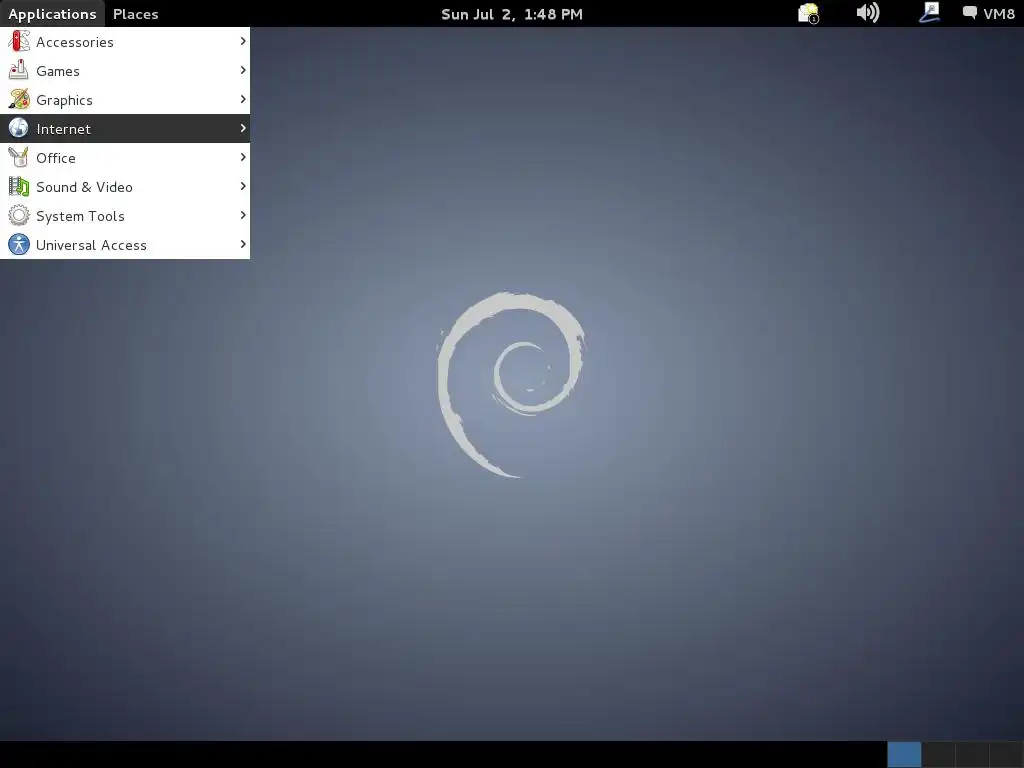Click the chat bubble icon next to VM8
This screenshot has height=768, width=1024.
point(970,12)
